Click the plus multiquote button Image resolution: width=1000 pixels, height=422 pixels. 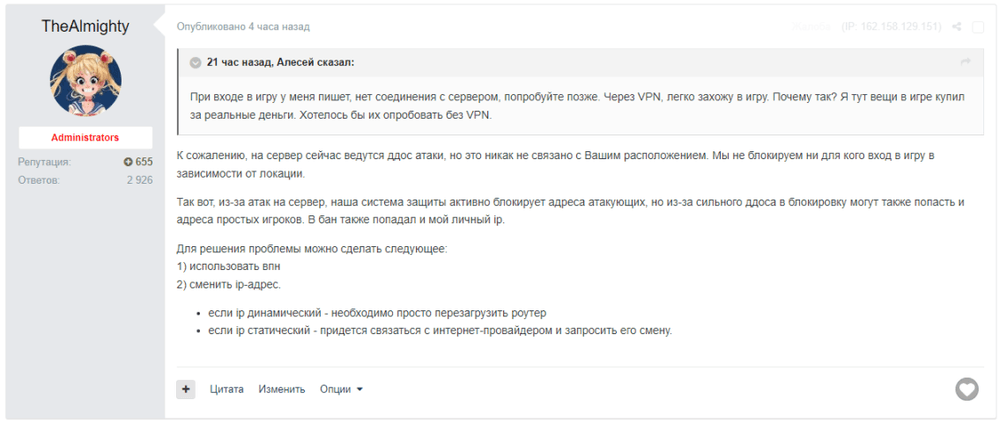(x=186, y=389)
